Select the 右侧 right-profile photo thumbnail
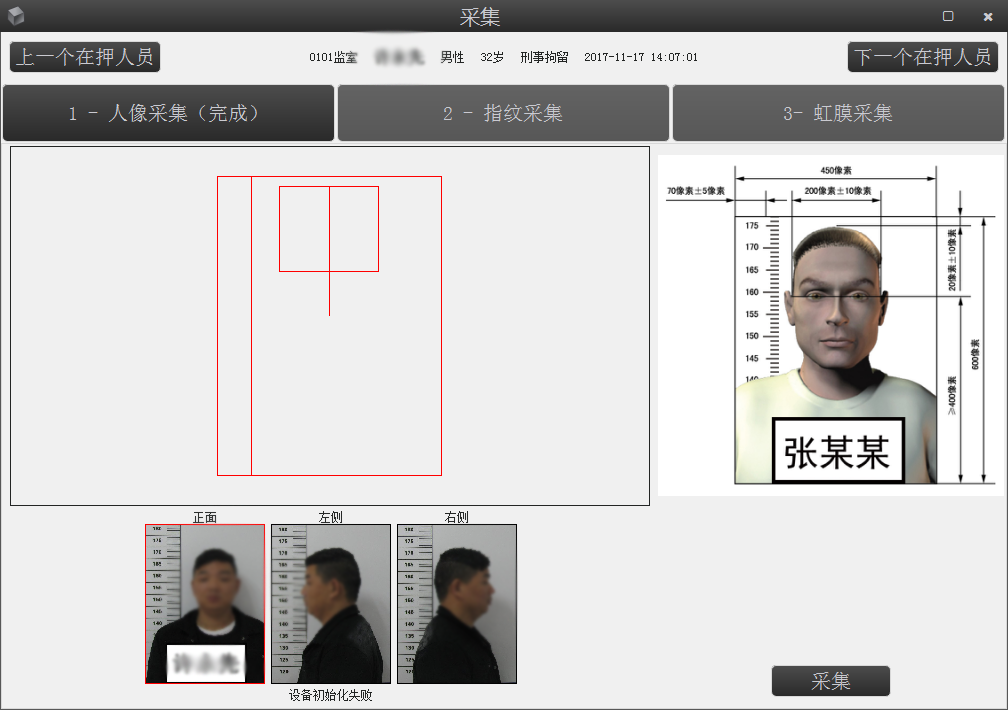Screen dimensions: 1008x710 point(456,603)
